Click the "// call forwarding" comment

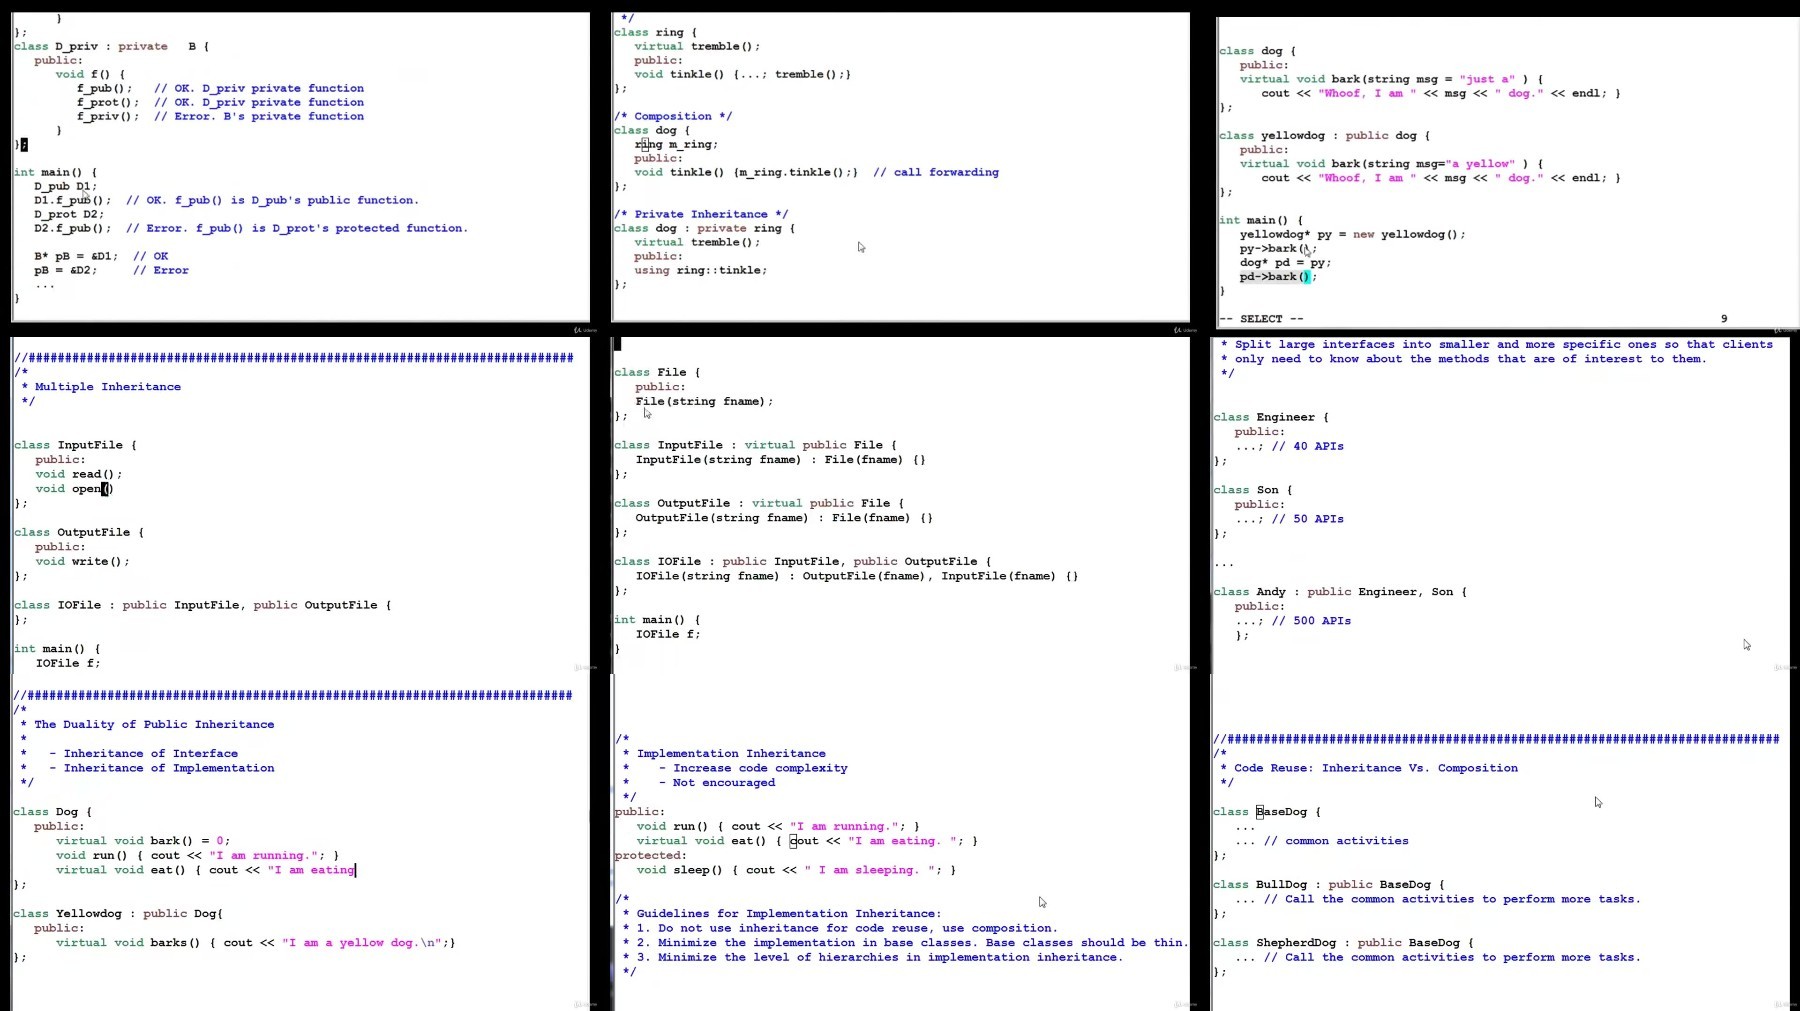point(936,172)
